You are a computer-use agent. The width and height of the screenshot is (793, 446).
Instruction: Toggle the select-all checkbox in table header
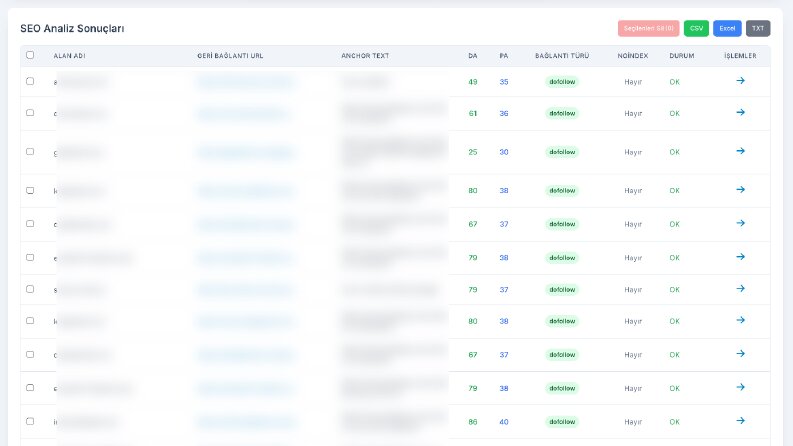click(x=30, y=55)
